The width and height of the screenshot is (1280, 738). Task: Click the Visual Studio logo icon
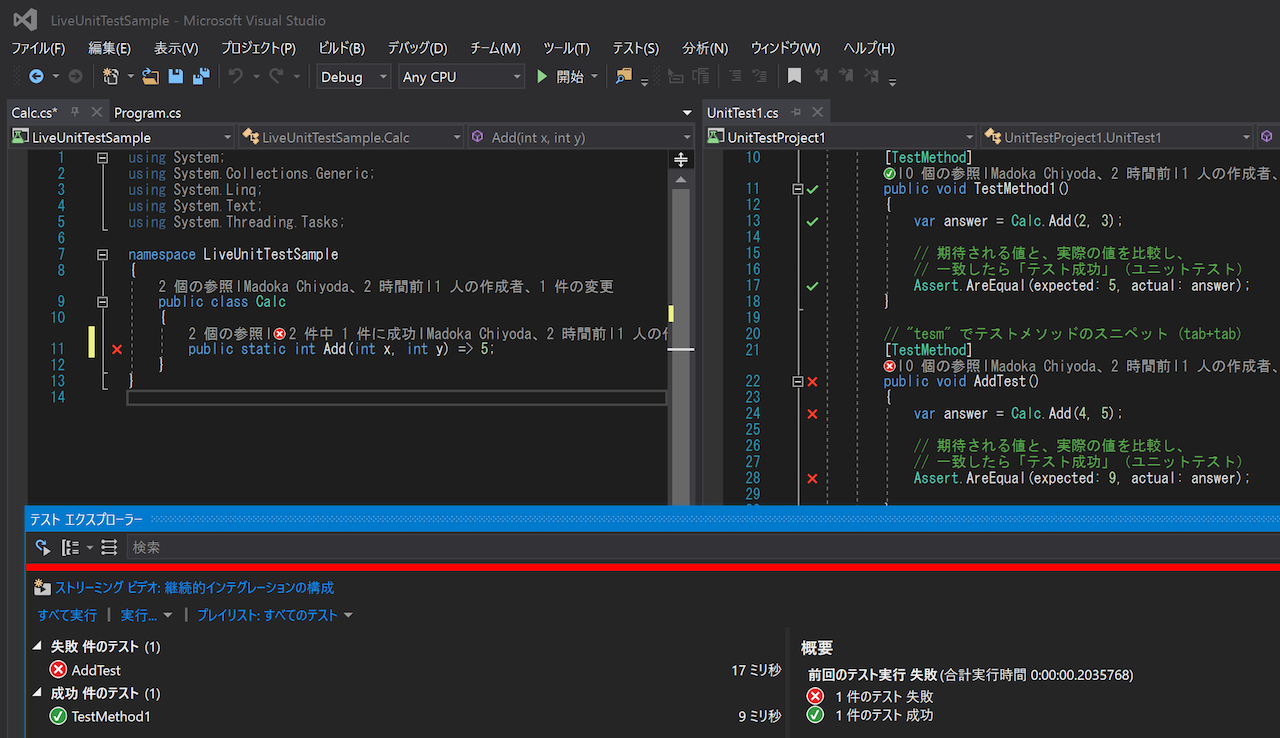coord(26,20)
